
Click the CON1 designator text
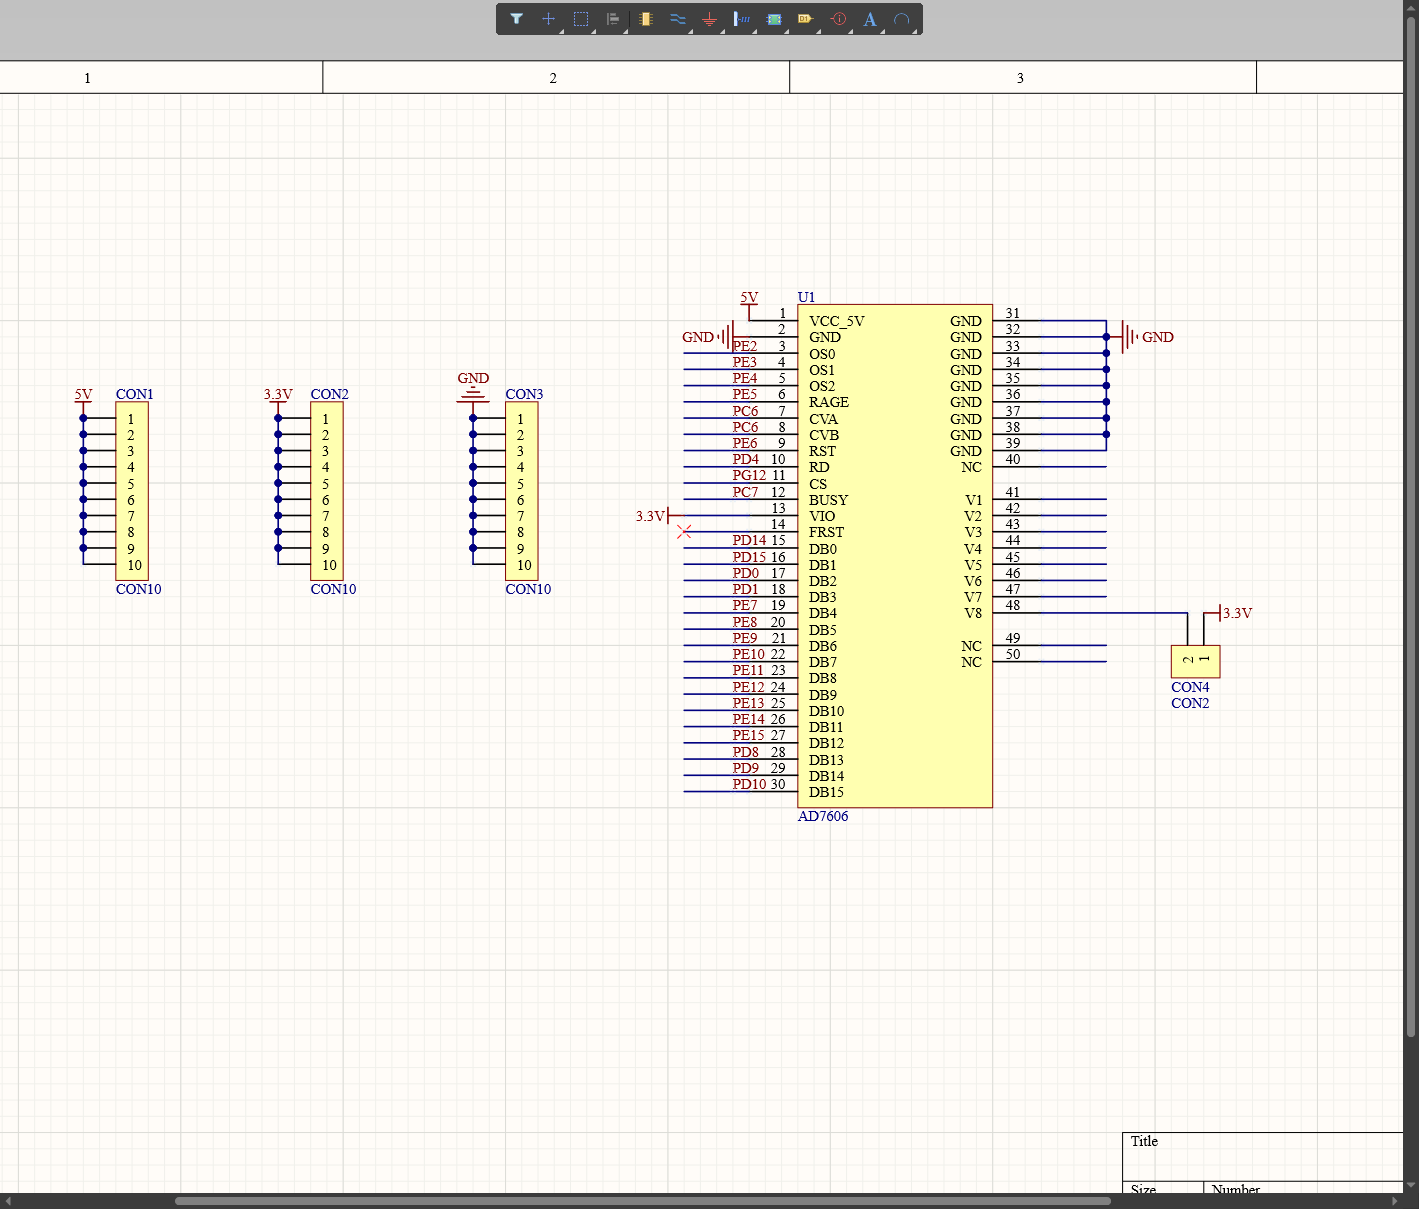click(x=134, y=394)
